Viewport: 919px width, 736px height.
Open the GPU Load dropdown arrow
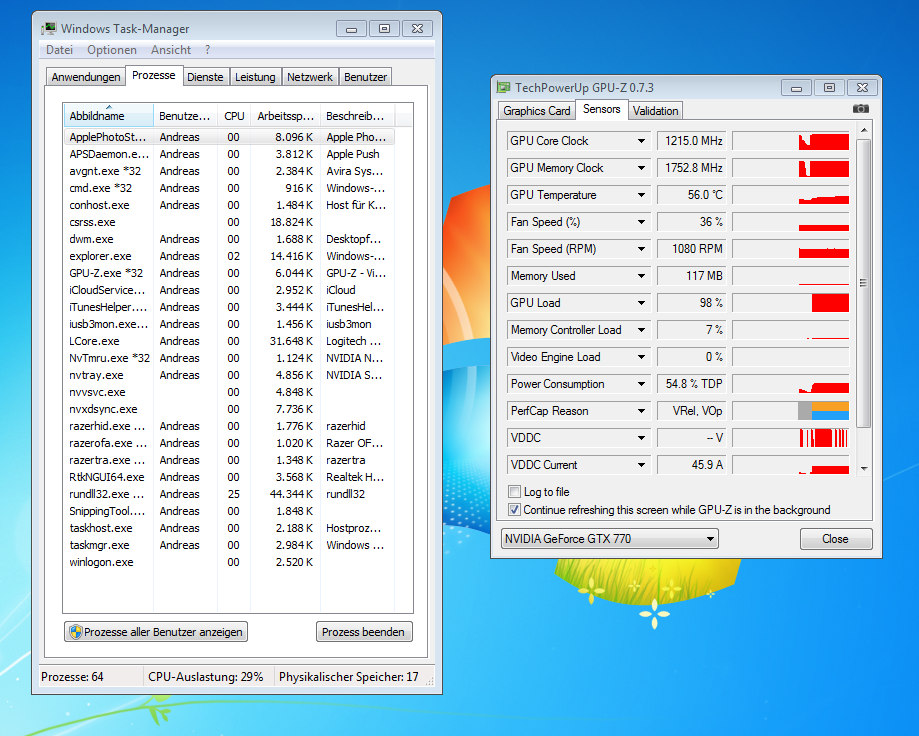tap(641, 302)
